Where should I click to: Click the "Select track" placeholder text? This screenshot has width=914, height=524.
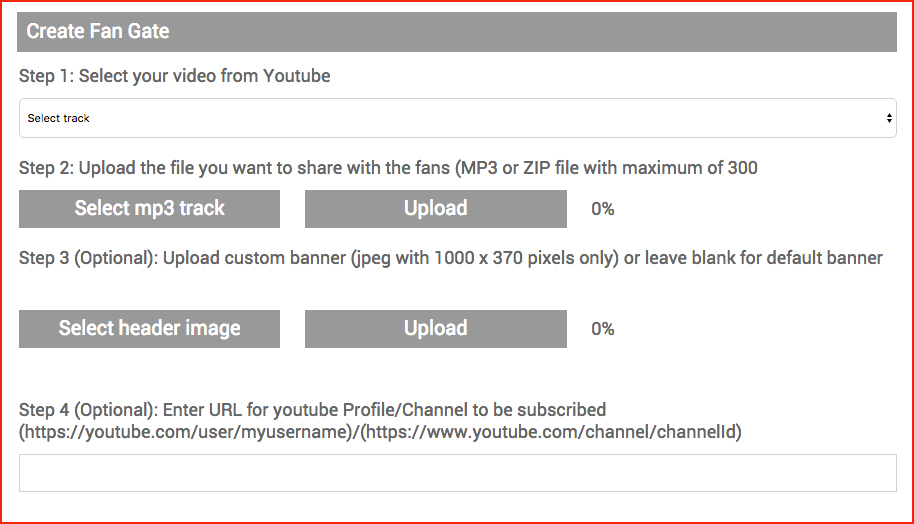pos(59,118)
